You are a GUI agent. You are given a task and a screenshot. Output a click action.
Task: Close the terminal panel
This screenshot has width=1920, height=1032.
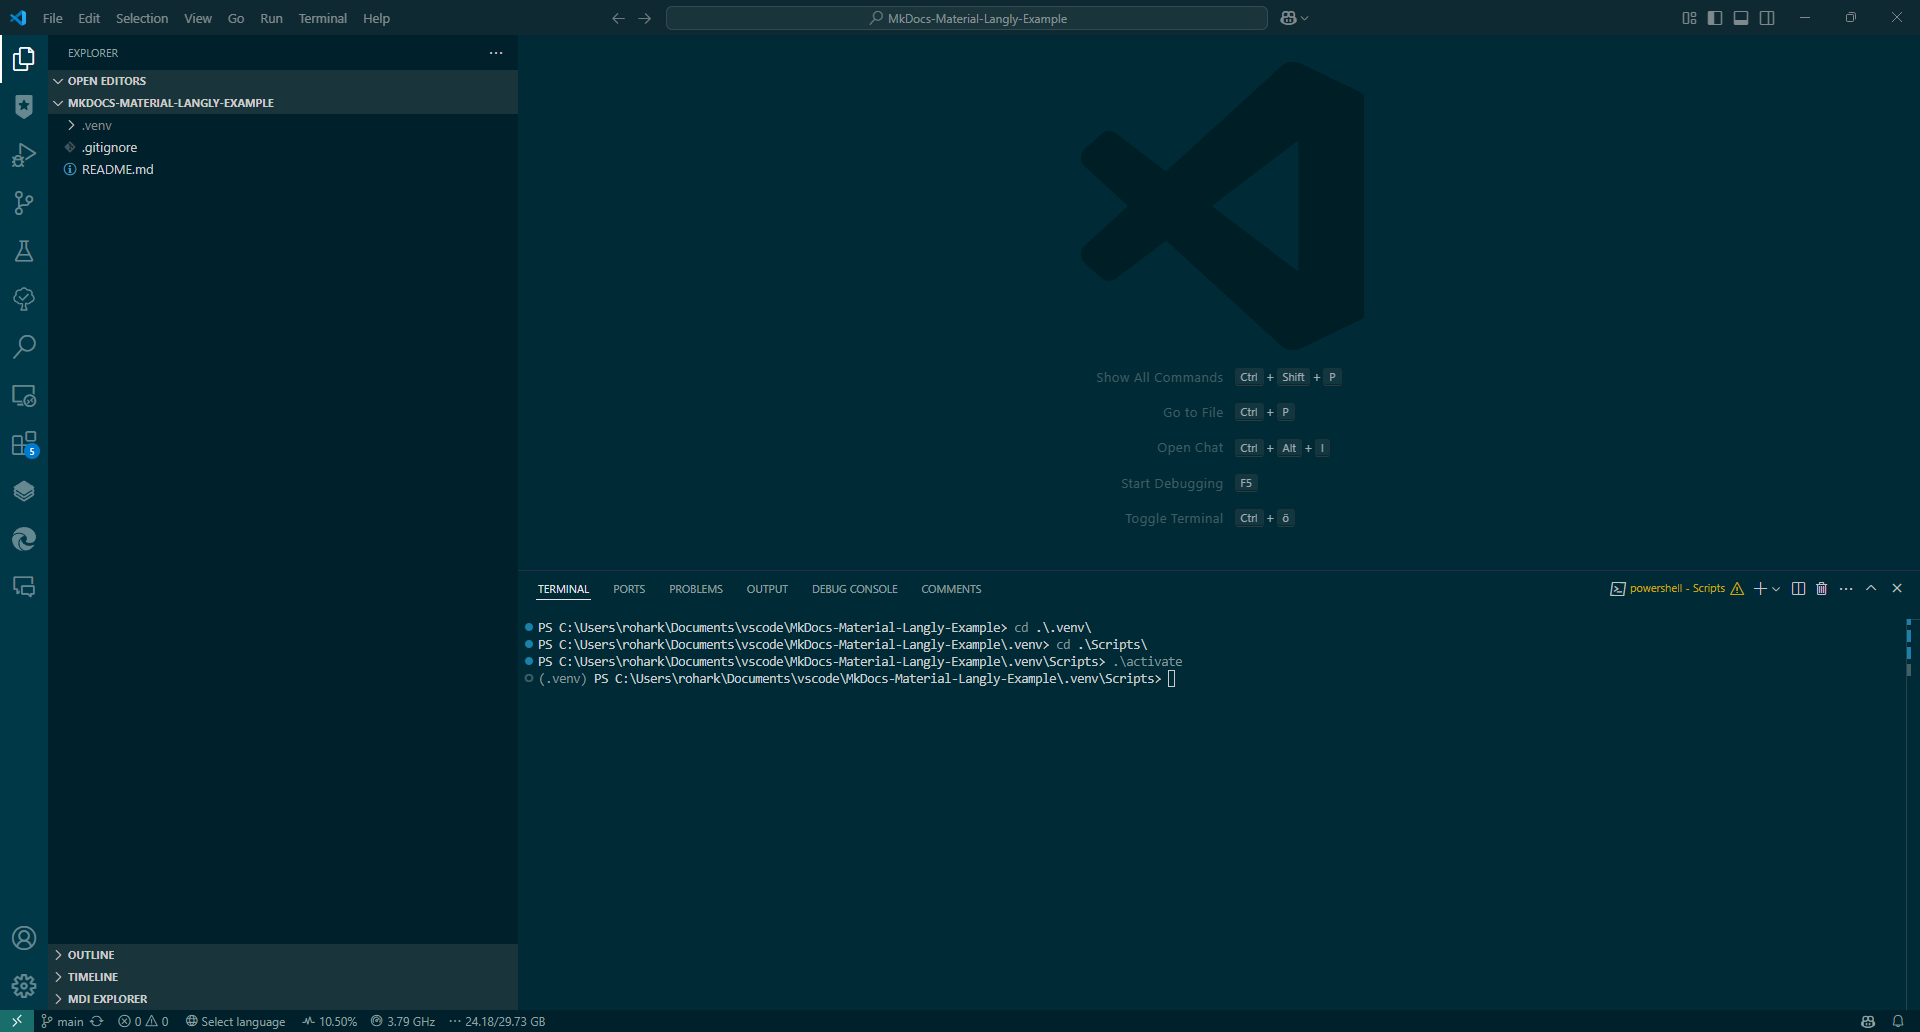tap(1897, 588)
